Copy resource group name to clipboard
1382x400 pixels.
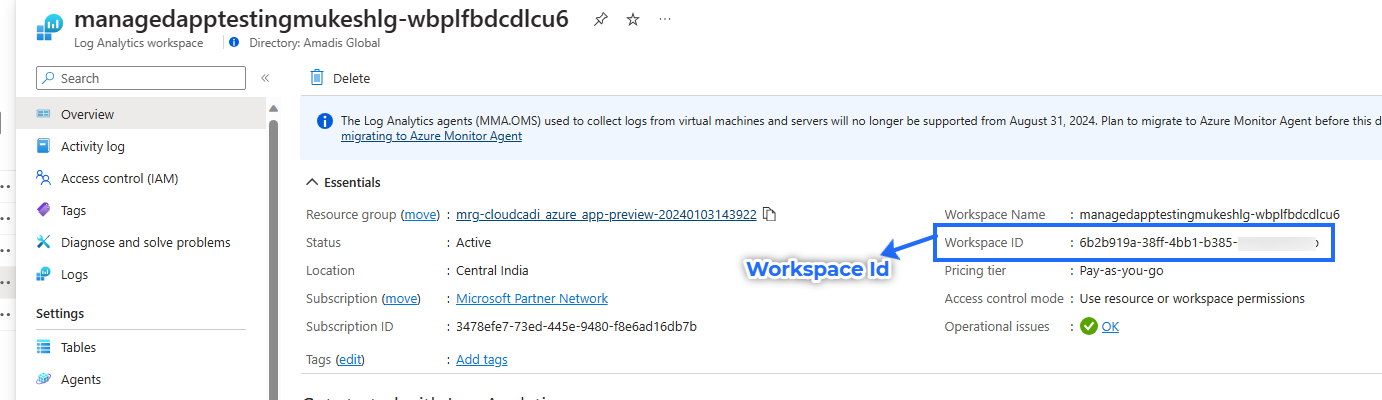click(769, 214)
